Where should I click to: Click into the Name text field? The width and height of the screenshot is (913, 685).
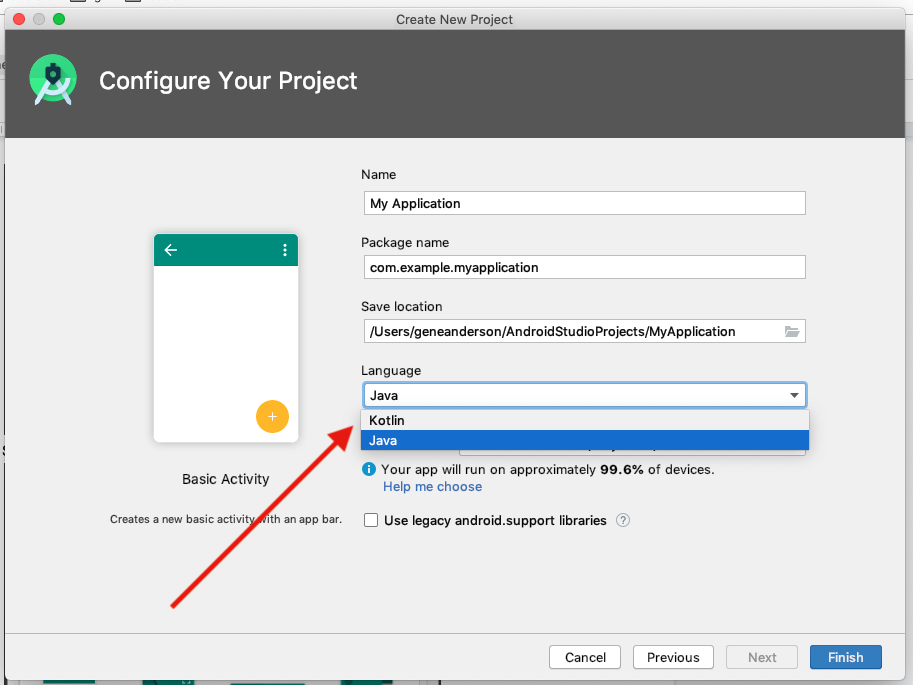click(x=583, y=203)
